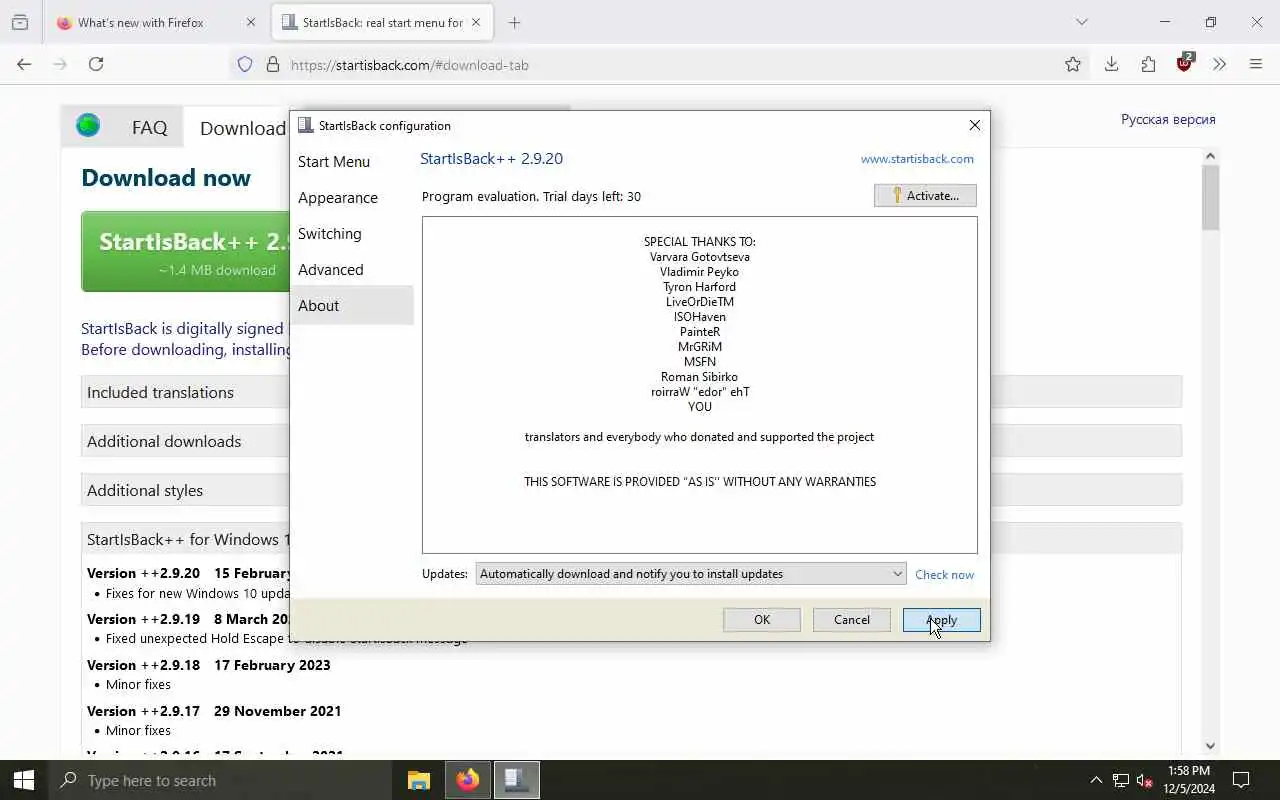Bookmark this page with star icon
1280x800 pixels.
click(1073, 64)
